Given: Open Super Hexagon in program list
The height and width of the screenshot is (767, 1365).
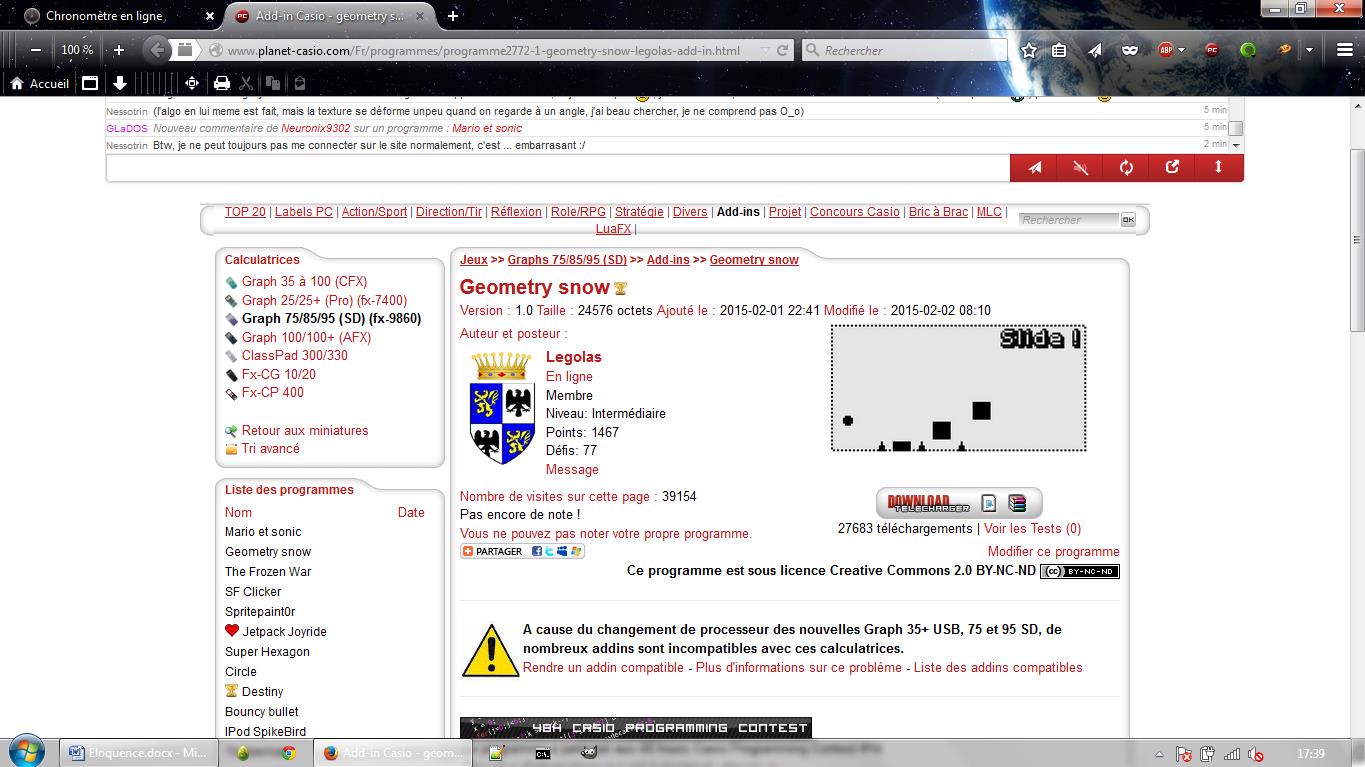Looking at the screenshot, I should 267,652.
